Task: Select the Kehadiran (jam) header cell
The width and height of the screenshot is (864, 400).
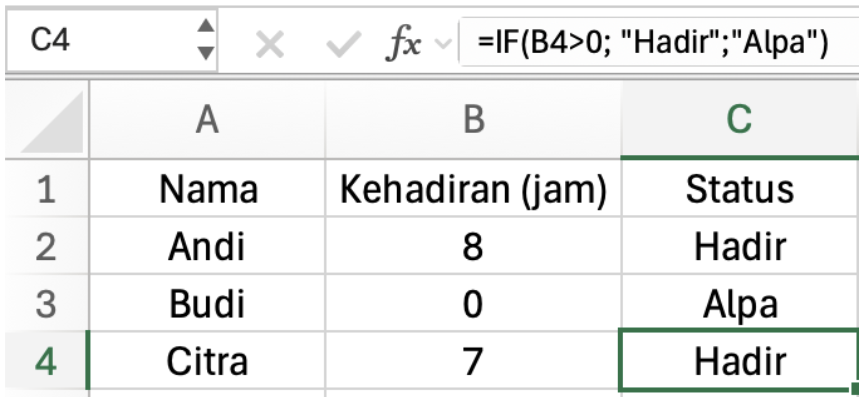Action: (x=473, y=189)
